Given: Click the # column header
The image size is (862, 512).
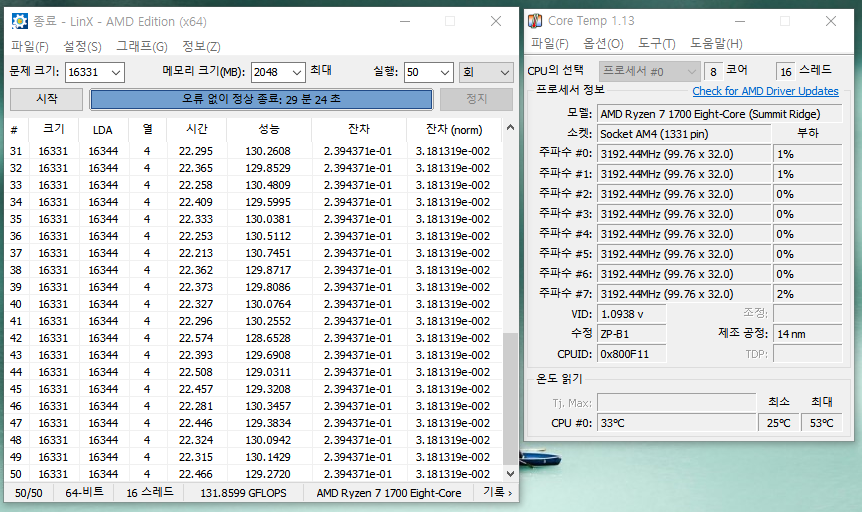Looking at the screenshot, I should coord(16,129).
